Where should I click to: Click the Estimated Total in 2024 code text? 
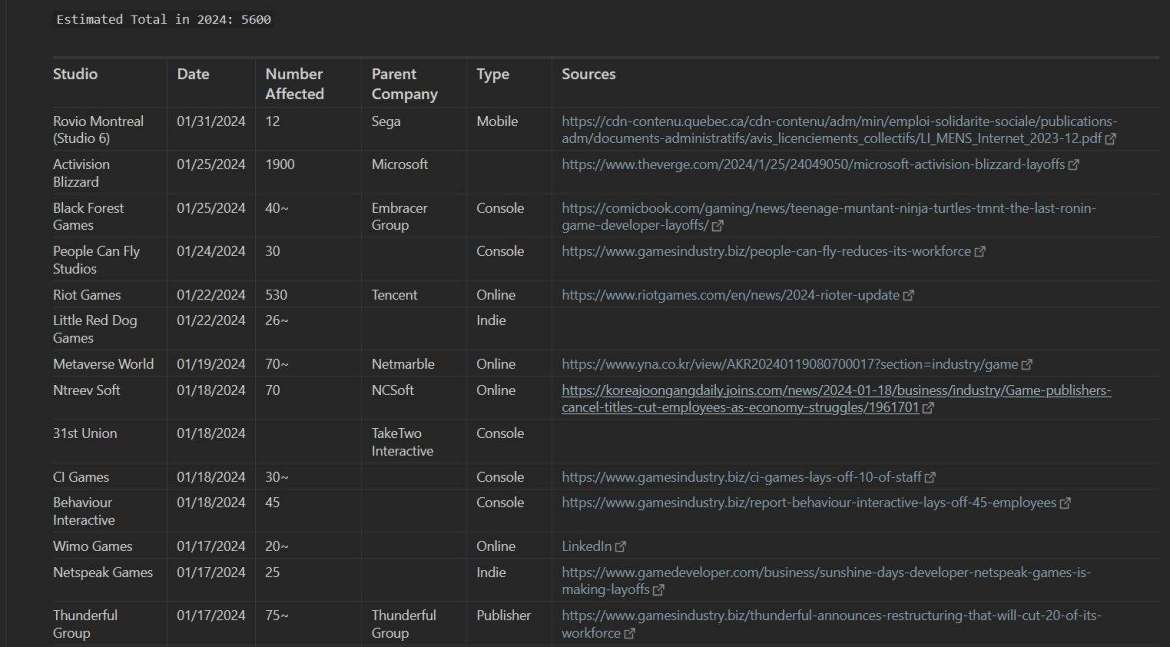coord(163,20)
